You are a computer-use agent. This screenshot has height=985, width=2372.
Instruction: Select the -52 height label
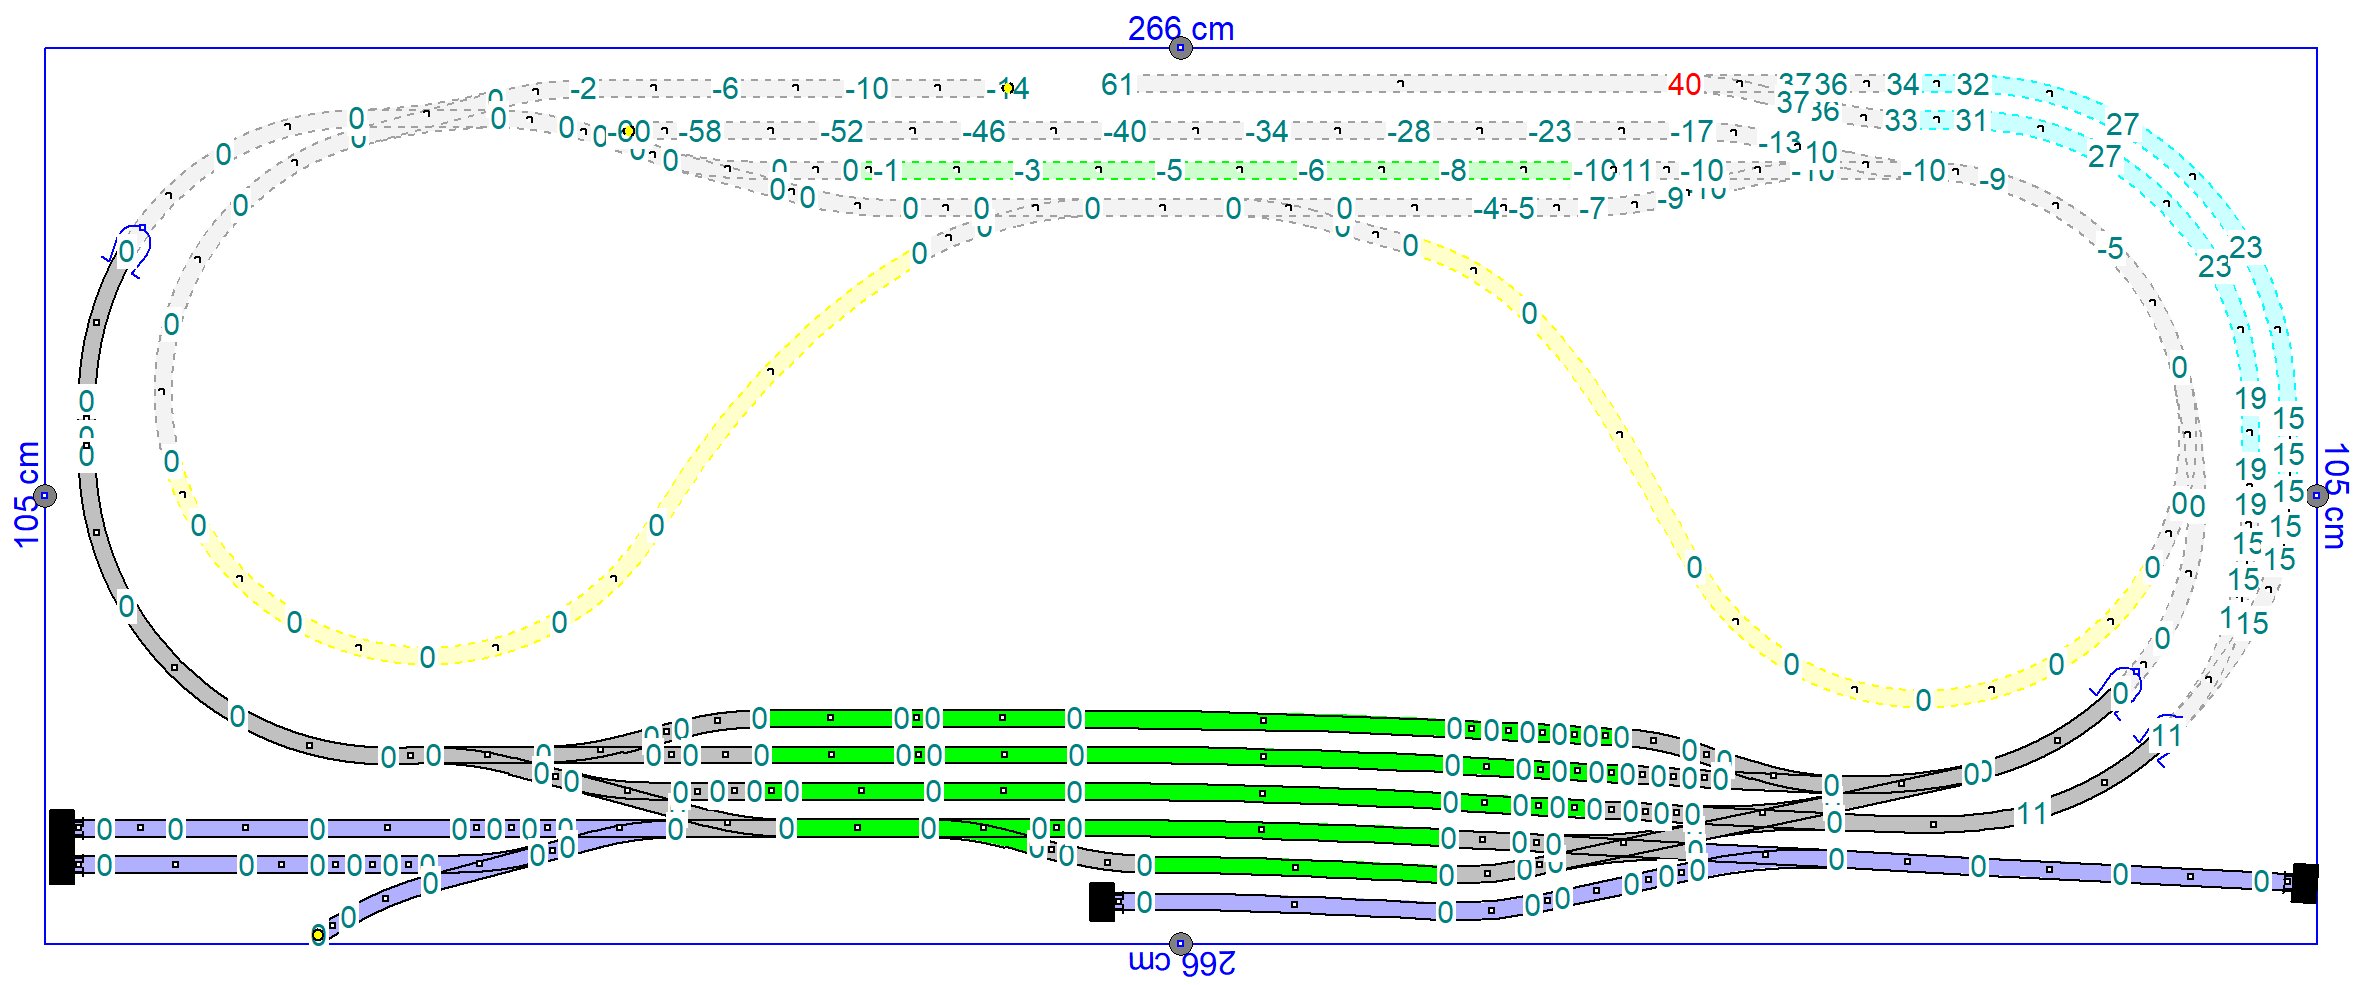tap(841, 132)
